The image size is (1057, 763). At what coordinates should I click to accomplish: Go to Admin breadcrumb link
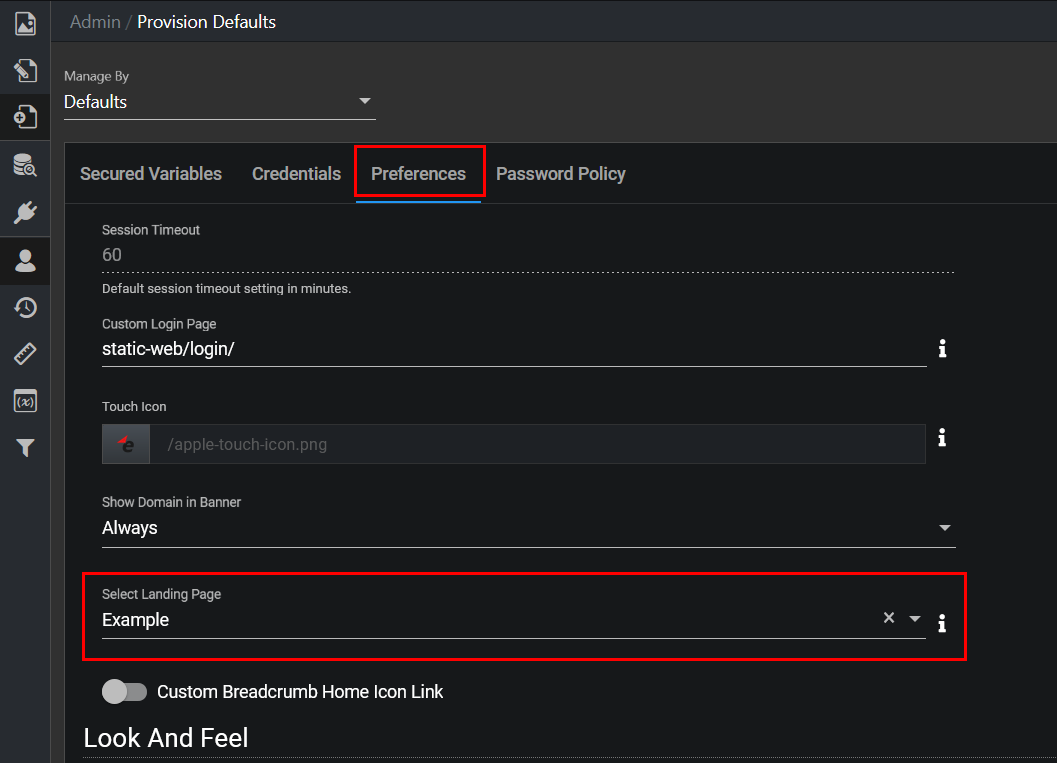95,22
